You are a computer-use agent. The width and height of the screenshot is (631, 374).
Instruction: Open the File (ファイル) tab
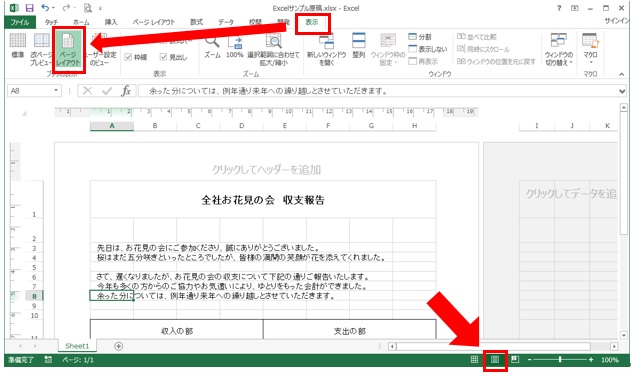tap(20, 22)
